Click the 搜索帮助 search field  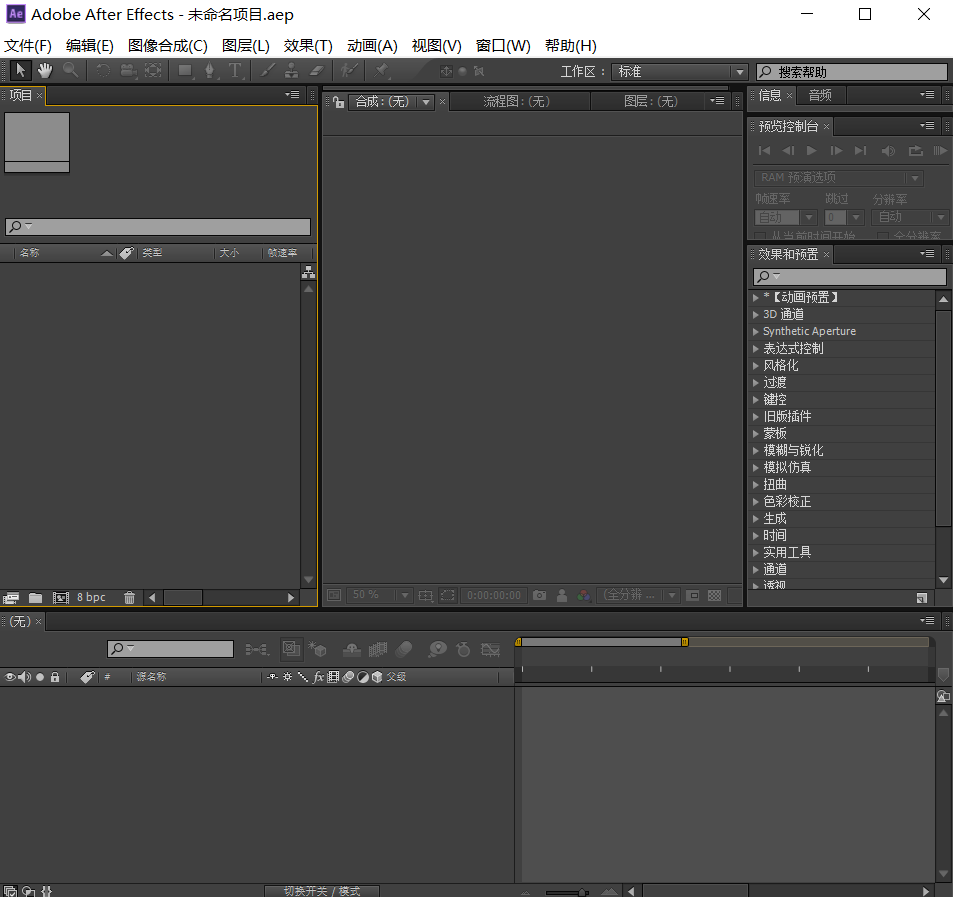[852, 72]
